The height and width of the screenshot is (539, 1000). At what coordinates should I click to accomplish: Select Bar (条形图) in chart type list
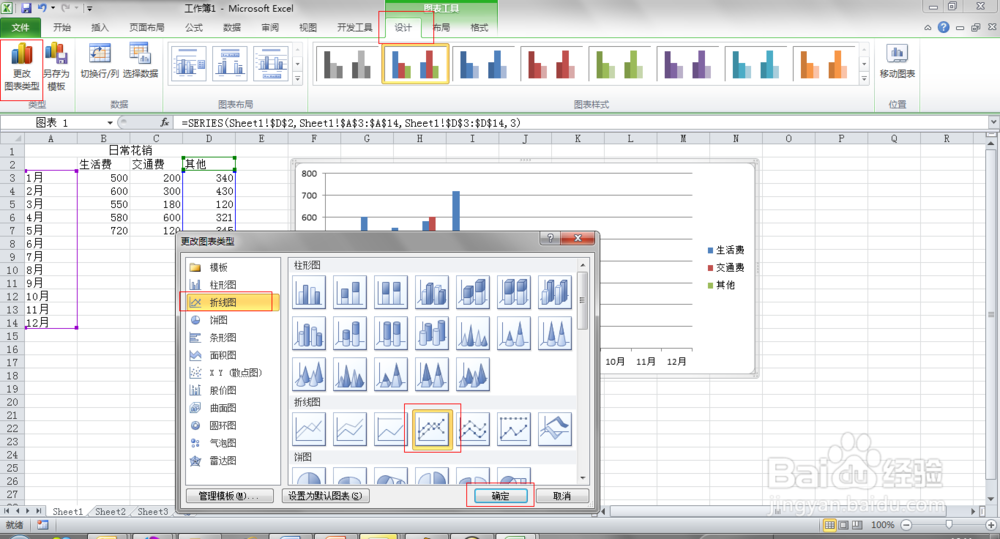coord(223,337)
